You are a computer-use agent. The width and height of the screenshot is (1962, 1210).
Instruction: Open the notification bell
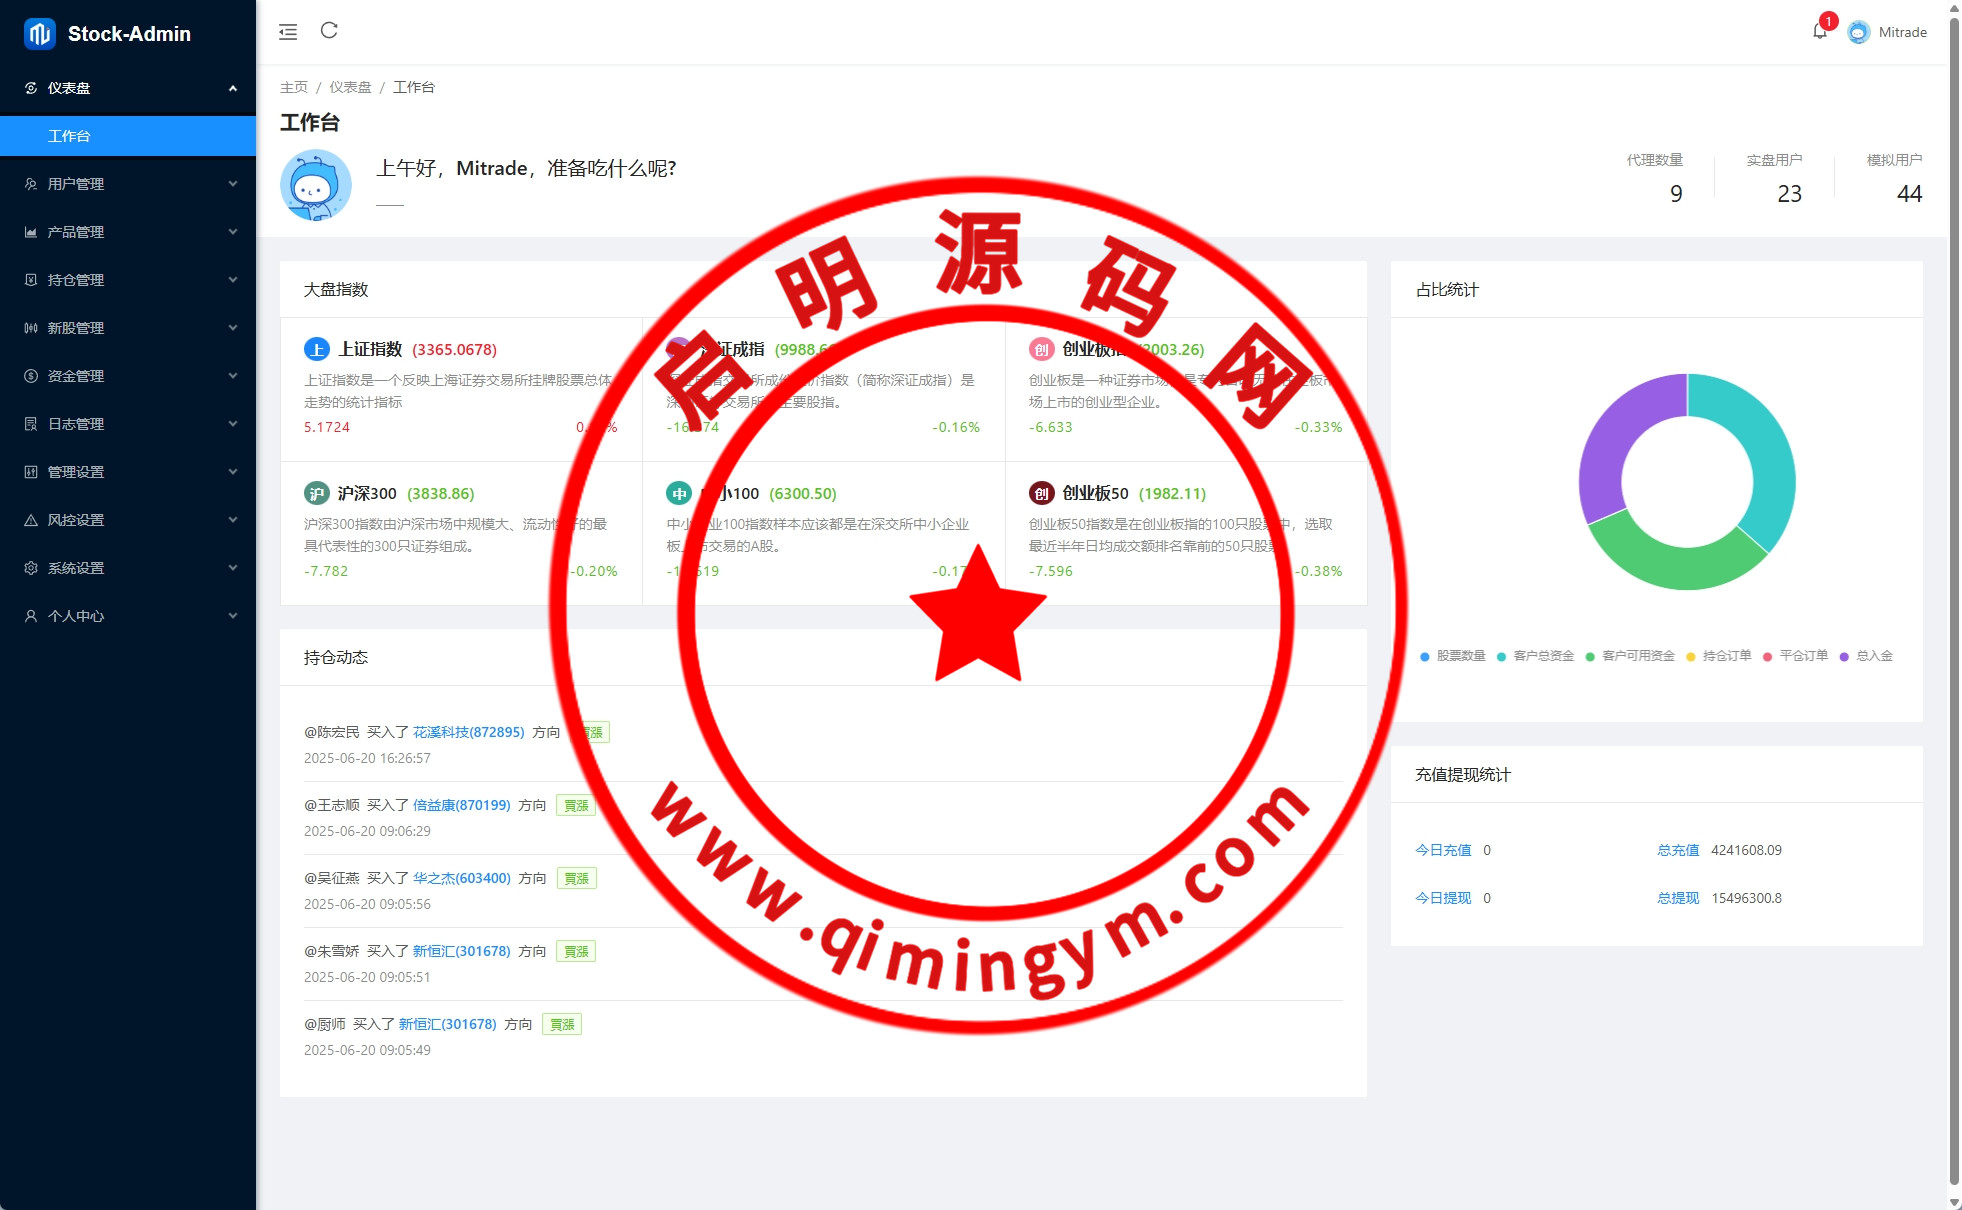(x=1819, y=32)
